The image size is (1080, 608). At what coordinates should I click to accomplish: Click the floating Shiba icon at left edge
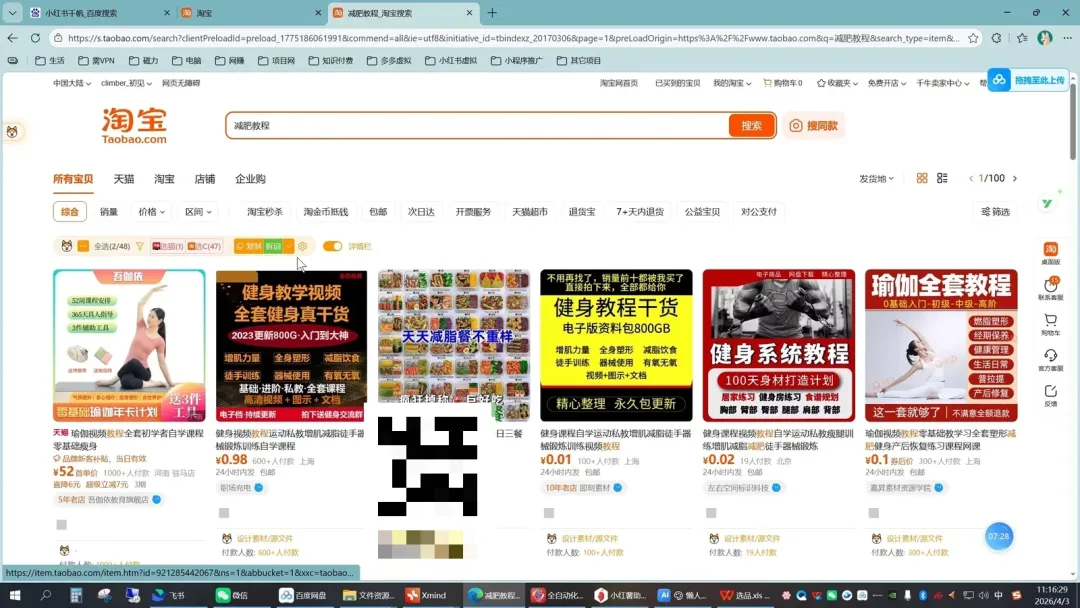point(12,132)
